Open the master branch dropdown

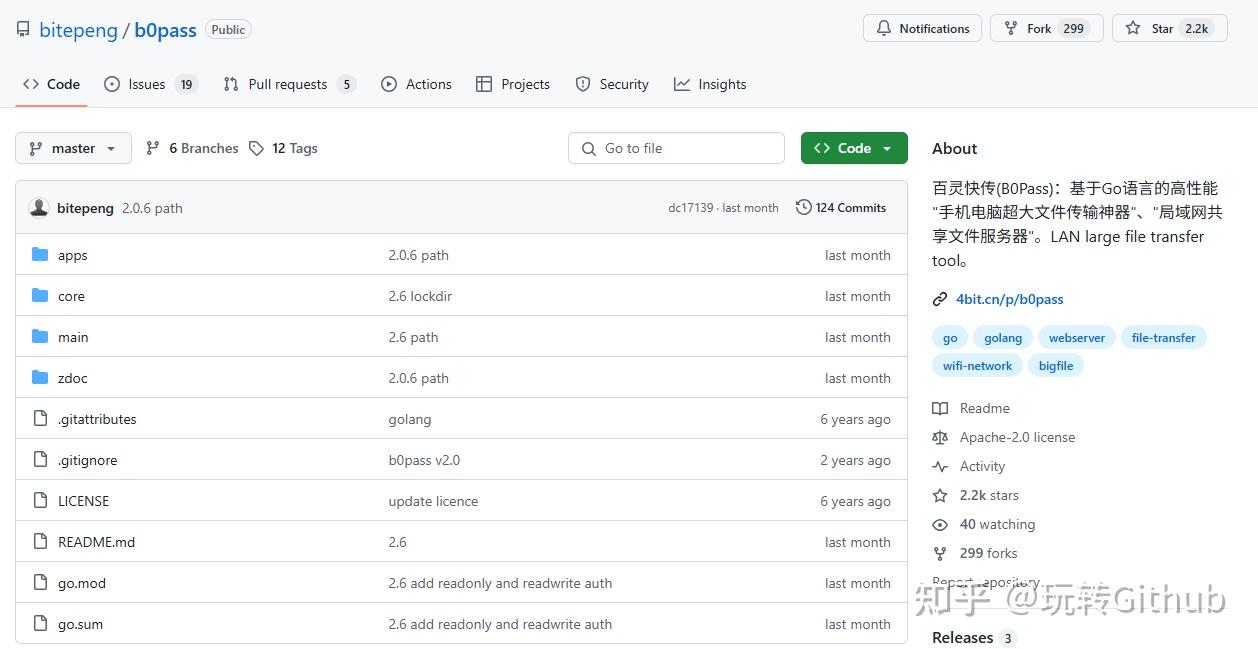tap(73, 148)
